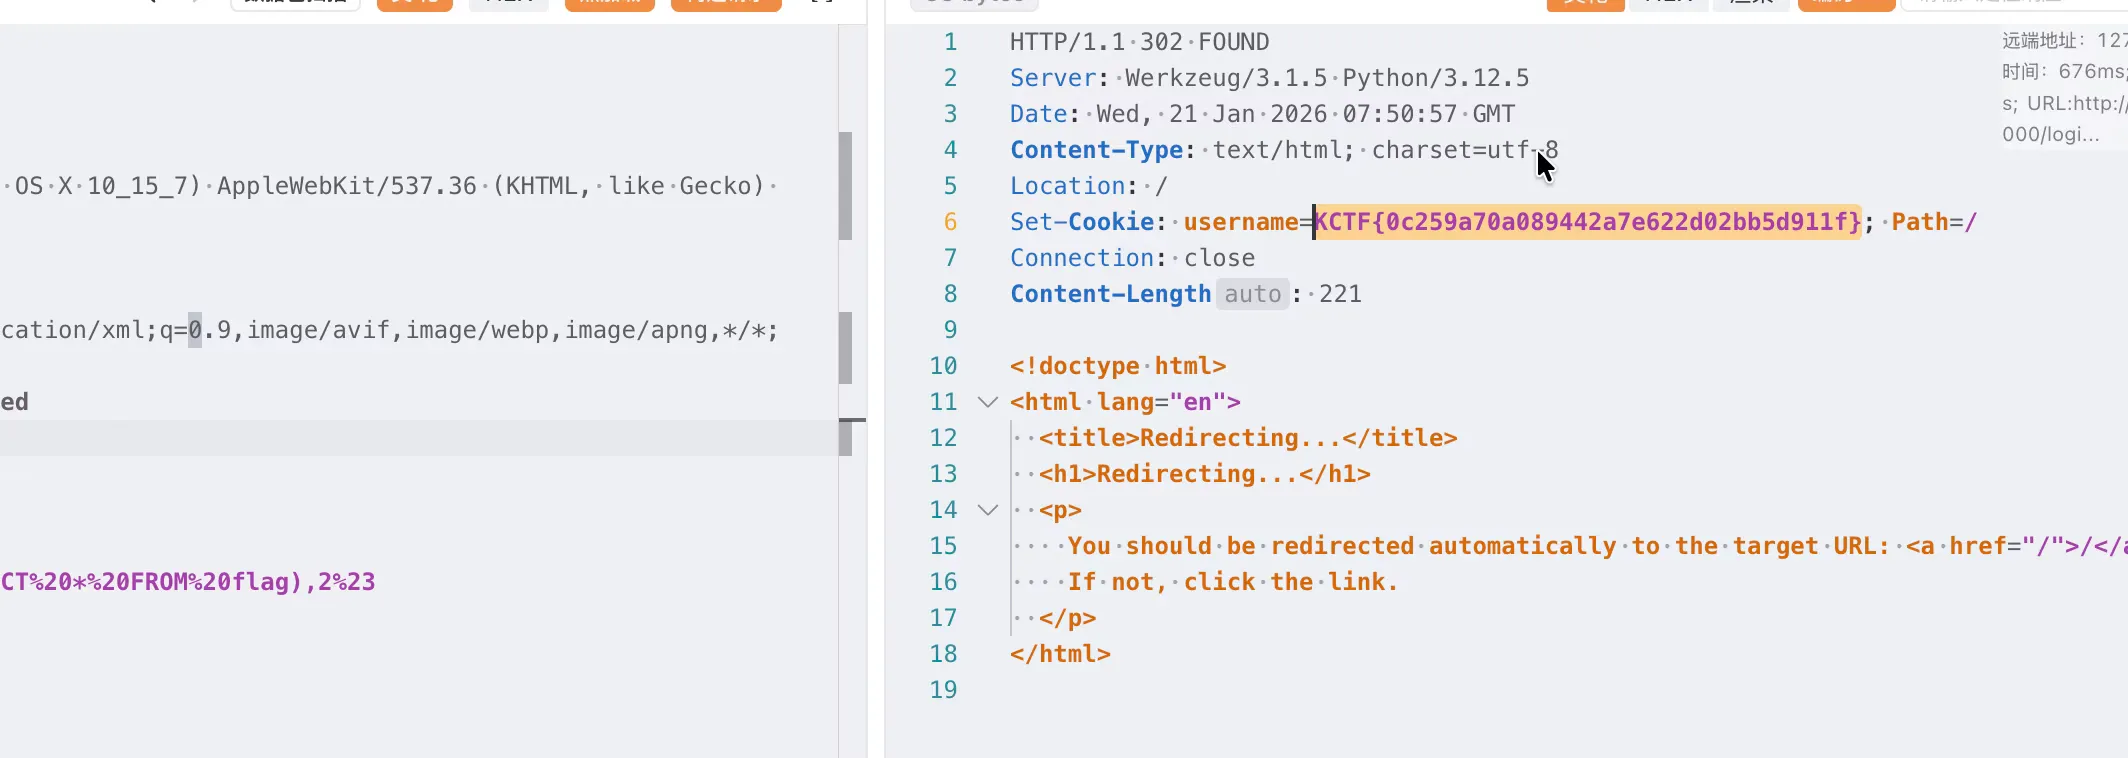The height and width of the screenshot is (758, 2128).
Task: Collapse the html lang="en" block fold arrow
Action: tap(988, 402)
